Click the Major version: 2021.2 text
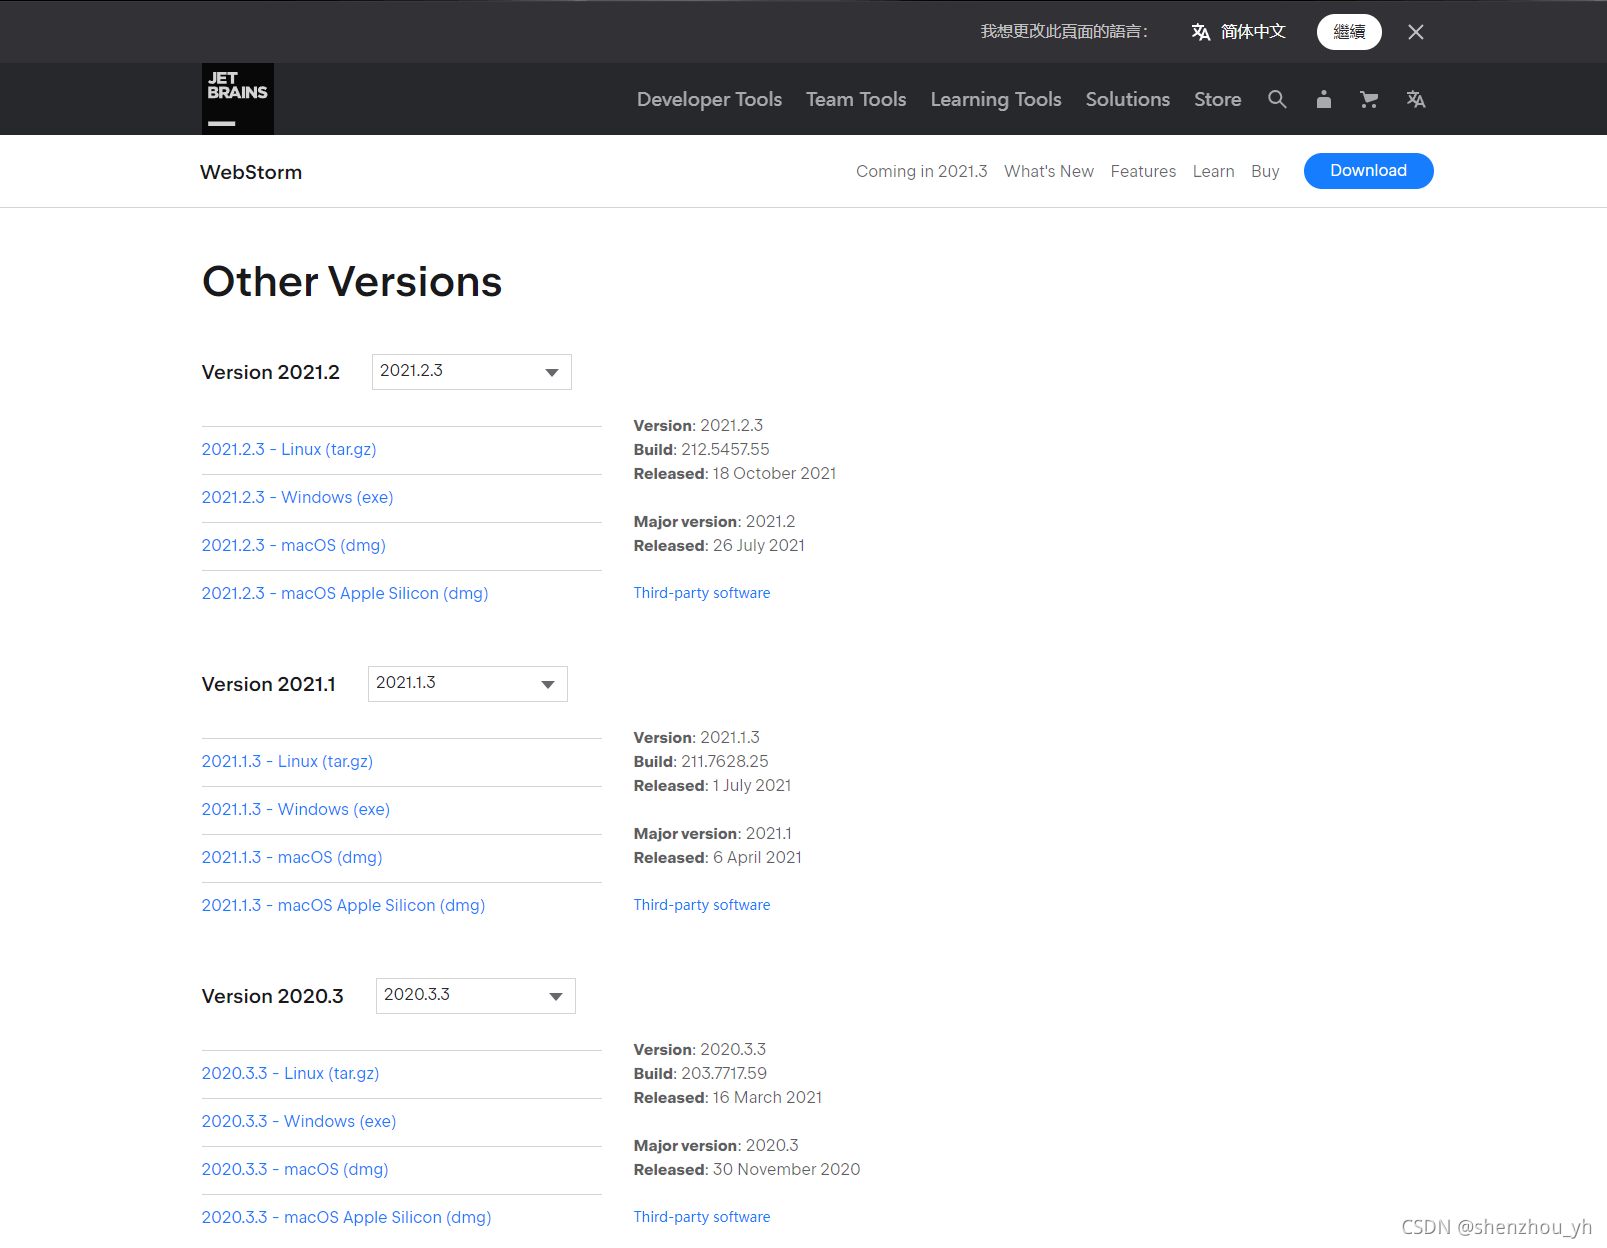Viewport: 1607px width, 1248px height. 715,521
